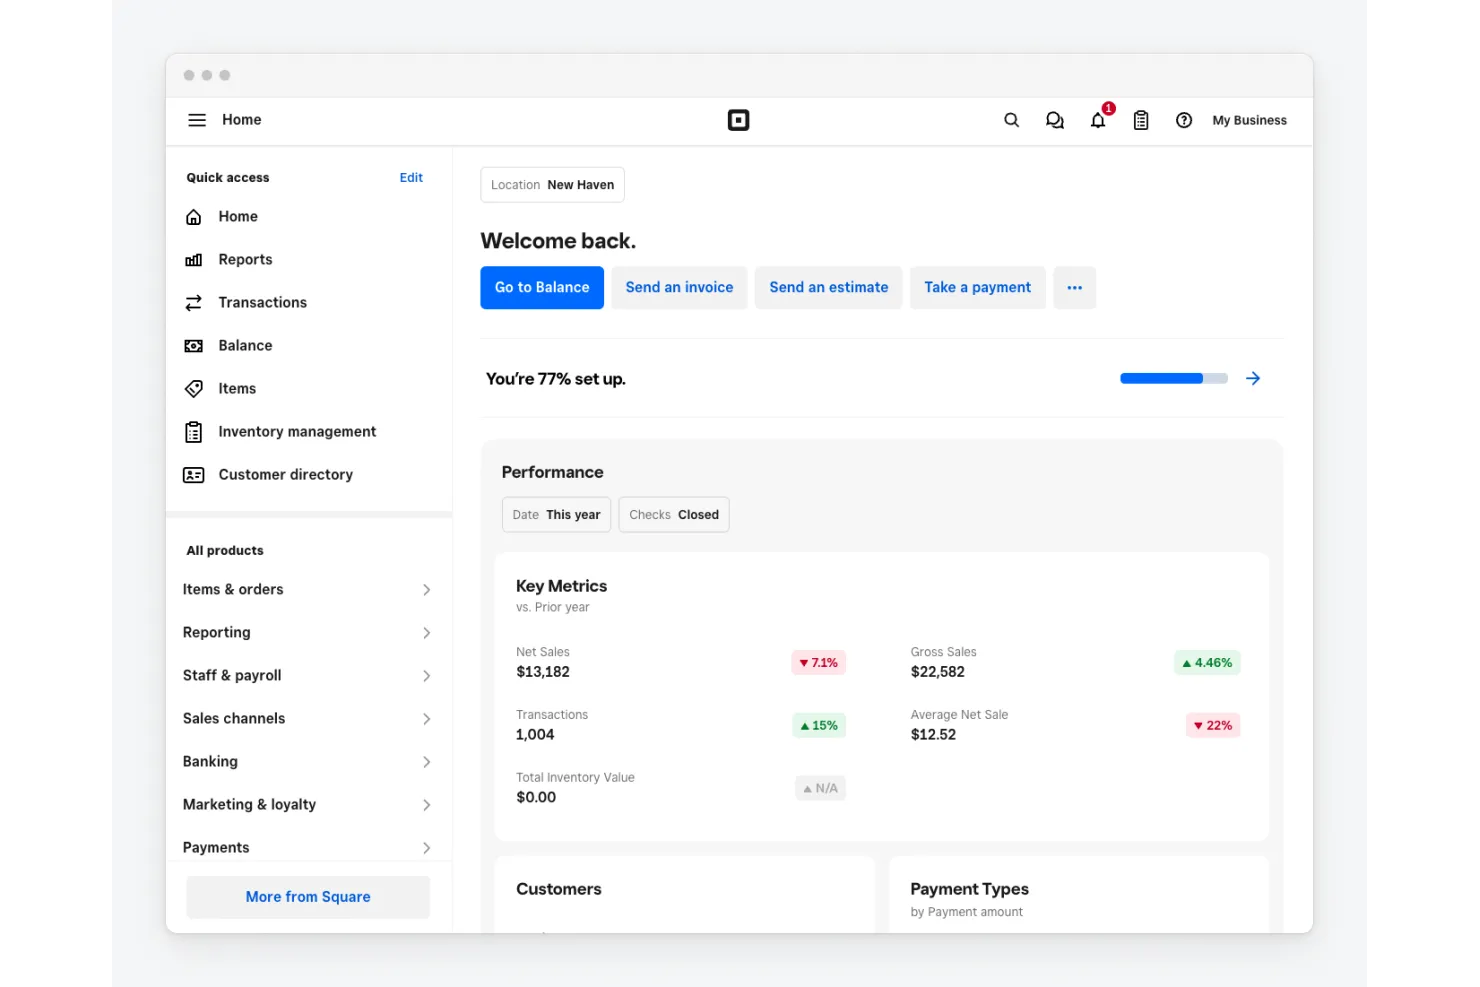This screenshot has height=987, width=1480.
Task: Open Inventory management clipboard icon
Action: click(x=194, y=431)
